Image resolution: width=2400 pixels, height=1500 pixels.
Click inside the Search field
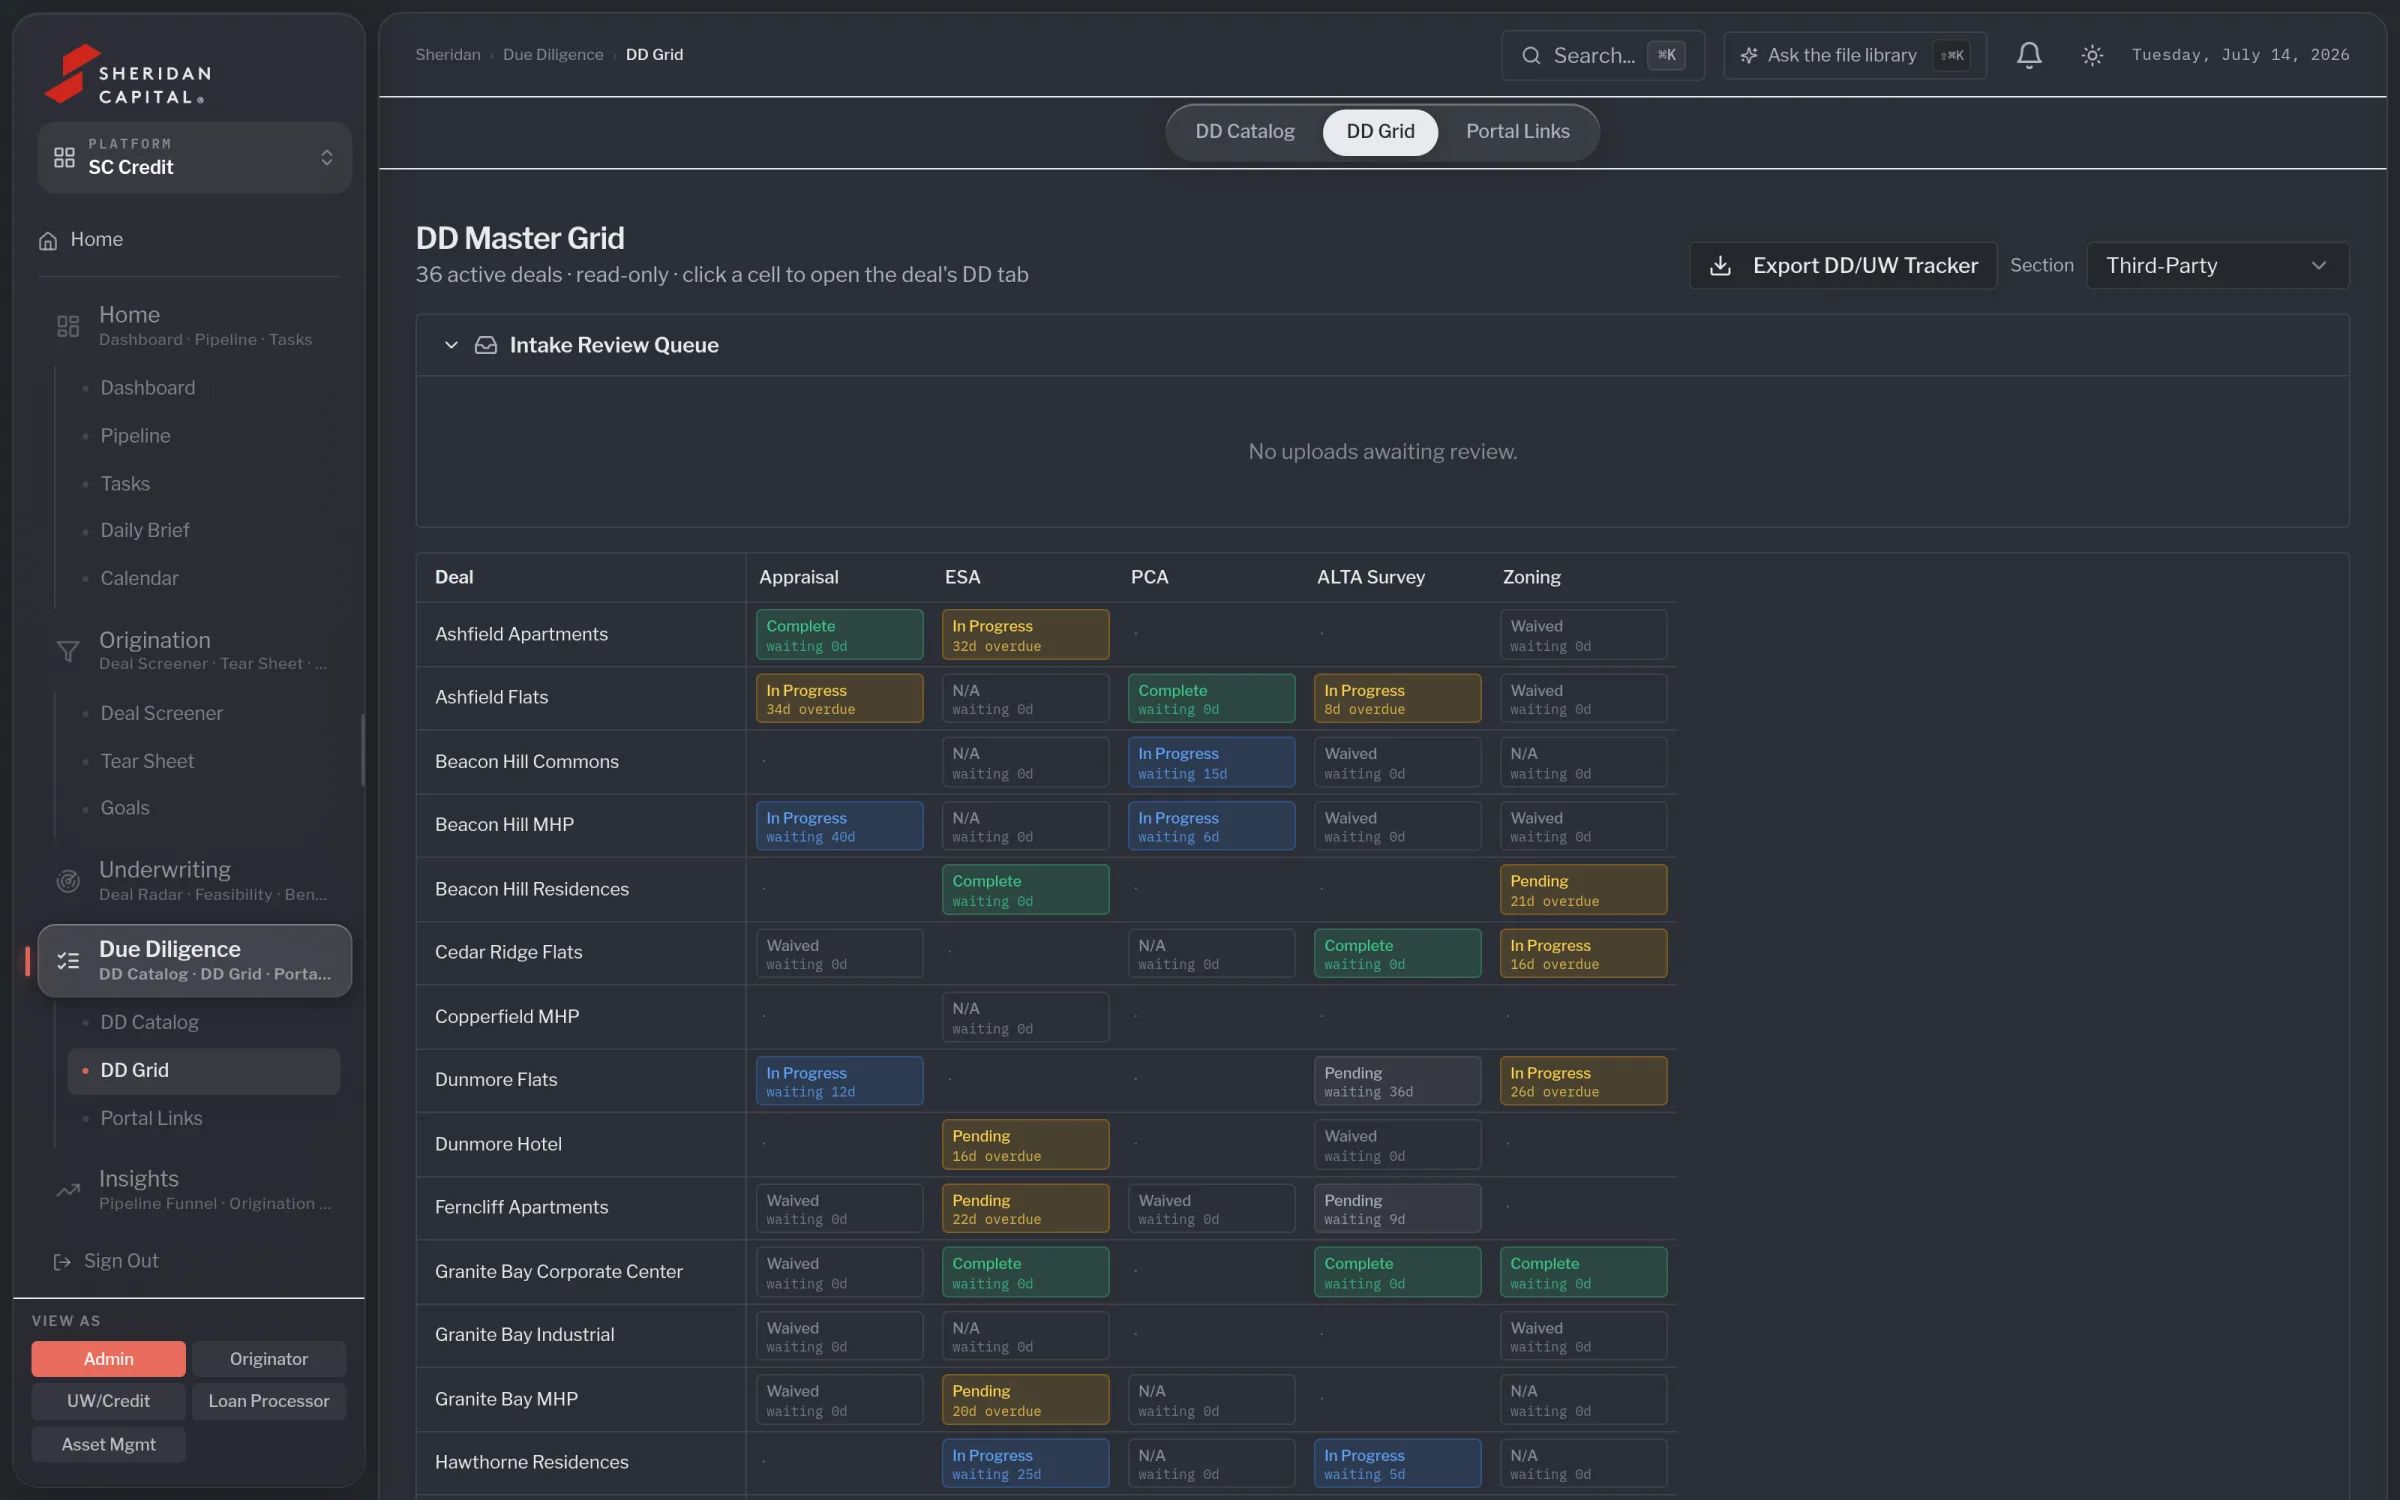1602,55
